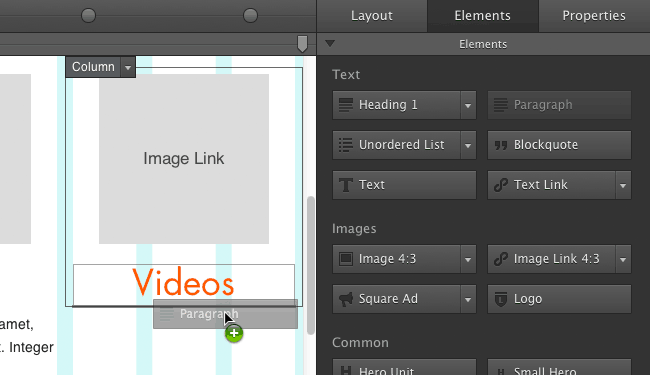Click the ruler width slider handle
This screenshot has height=375, width=650.
(303, 44)
